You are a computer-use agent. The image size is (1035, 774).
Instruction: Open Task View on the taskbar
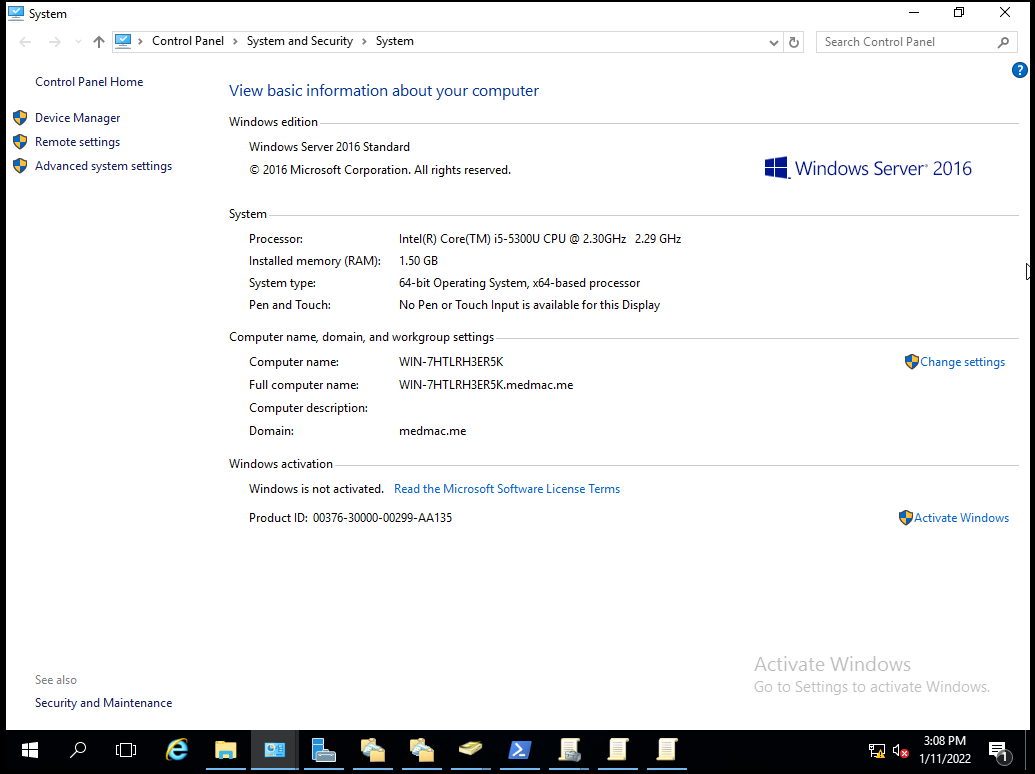click(125, 750)
